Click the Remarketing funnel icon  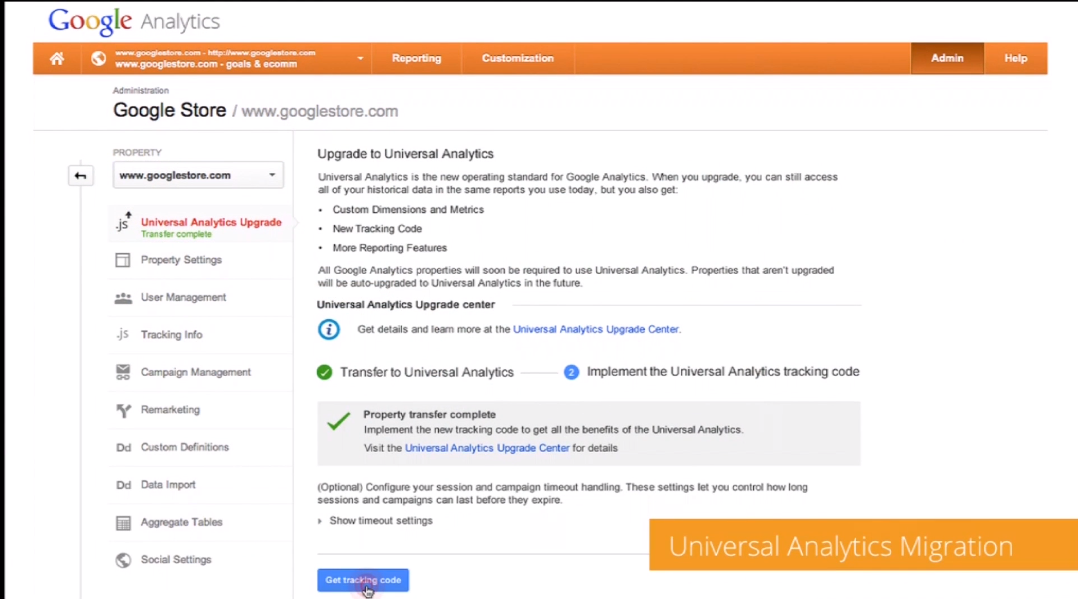(x=123, y=410)
